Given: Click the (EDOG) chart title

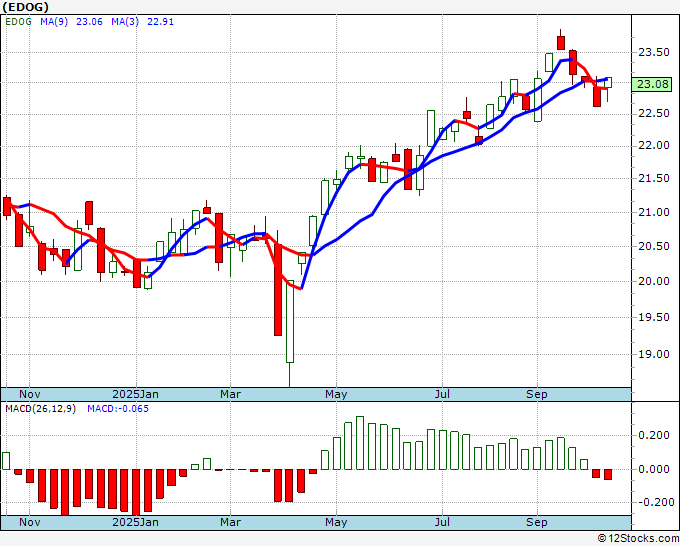Looking at the screenshot, I should (x=26, y=7).
